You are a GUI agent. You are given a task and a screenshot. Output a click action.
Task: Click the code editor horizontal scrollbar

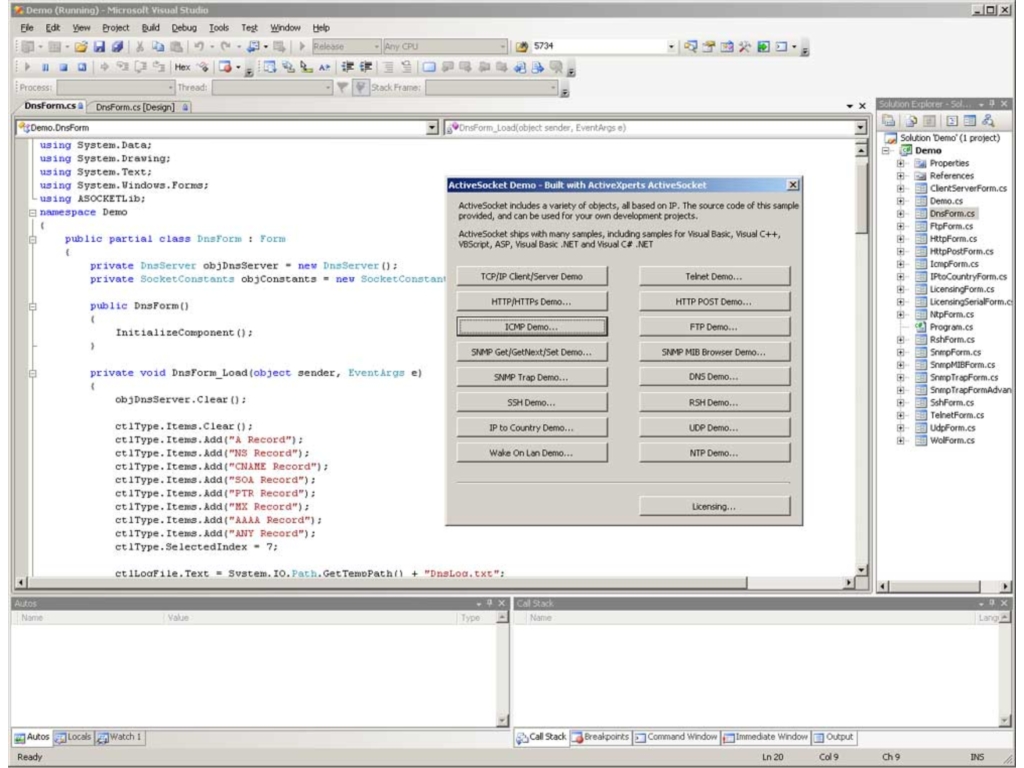(430, 583)
